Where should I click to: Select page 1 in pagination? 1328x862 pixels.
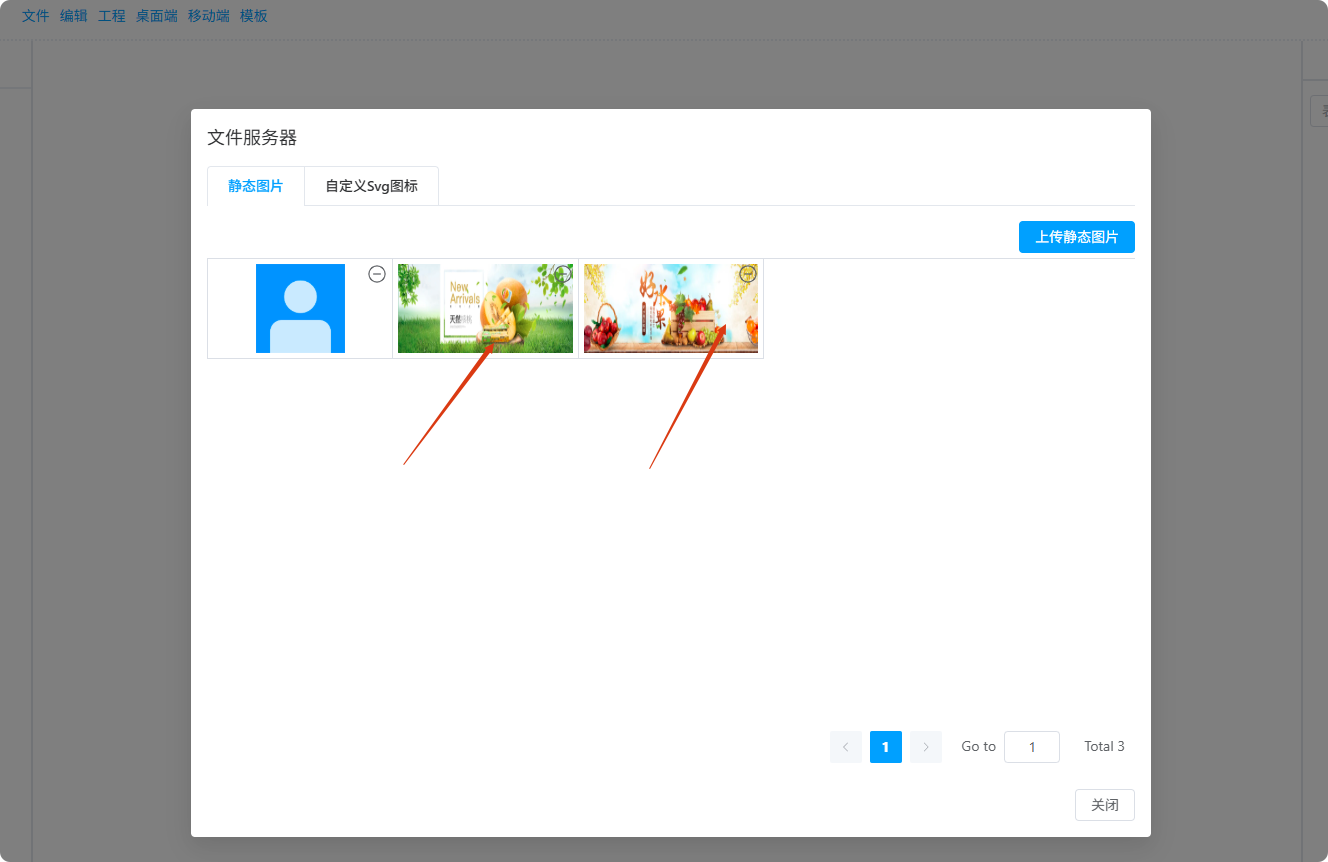(x=886, y=747)
